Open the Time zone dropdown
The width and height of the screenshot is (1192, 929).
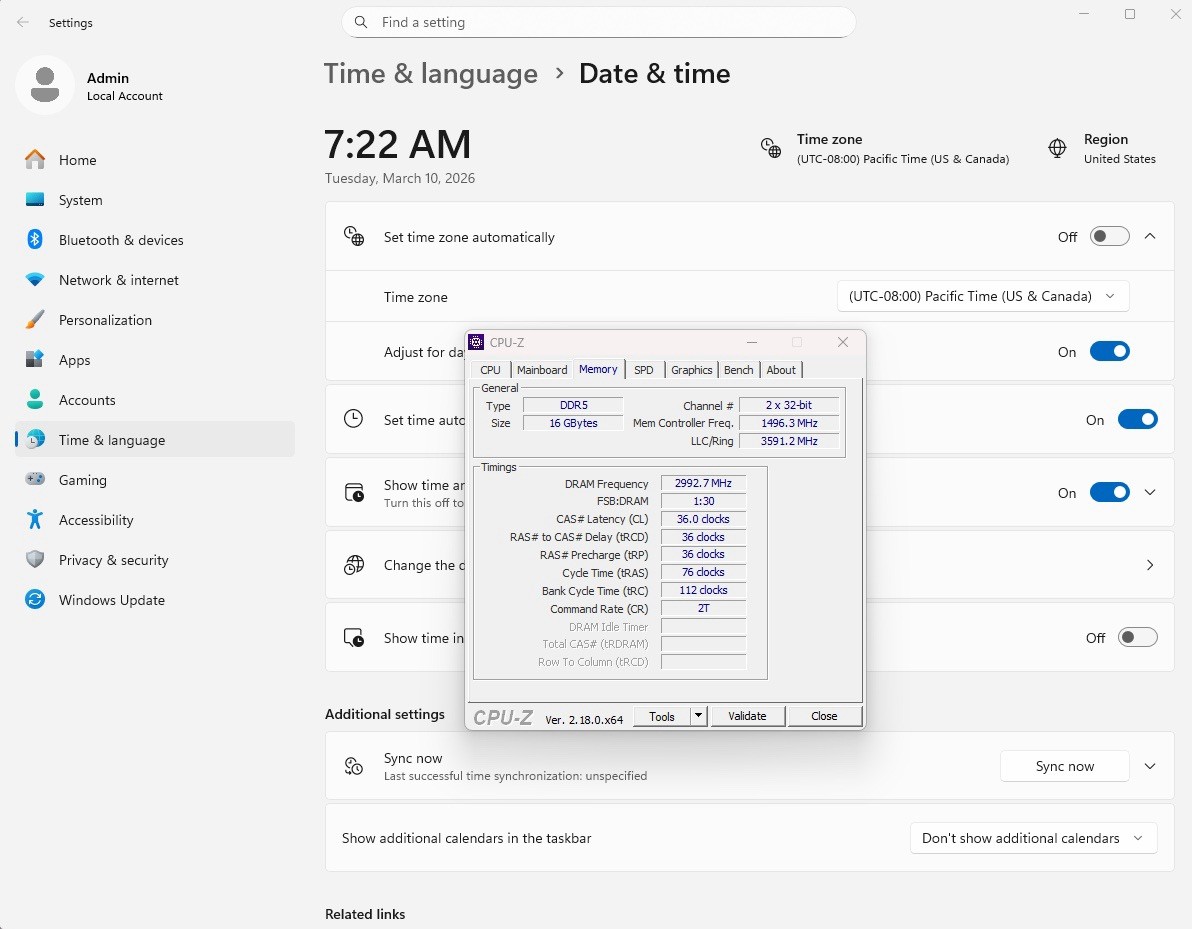[x=982, y=297]
